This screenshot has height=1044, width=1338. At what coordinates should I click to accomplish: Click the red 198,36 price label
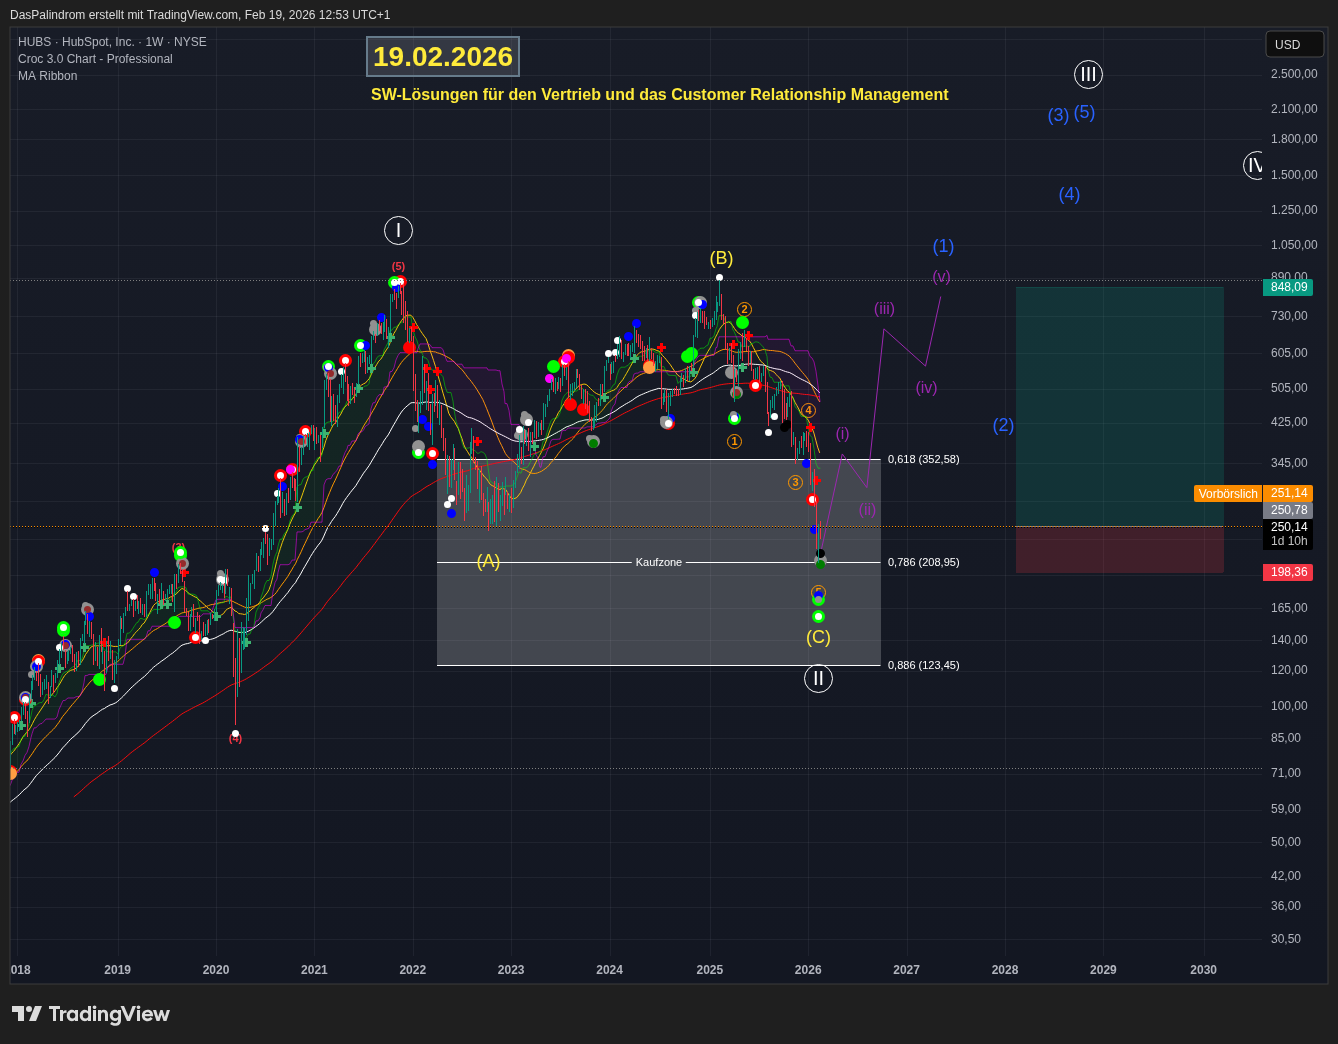point(1288,572)
